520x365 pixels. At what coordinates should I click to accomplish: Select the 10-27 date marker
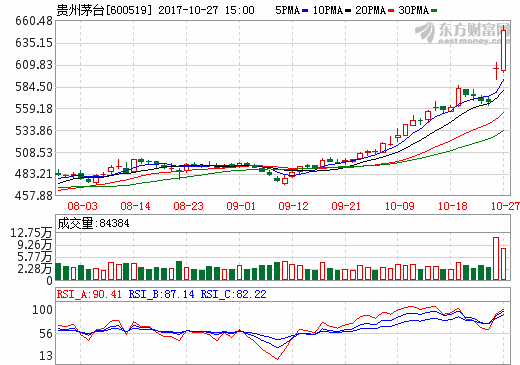point(505,206)
